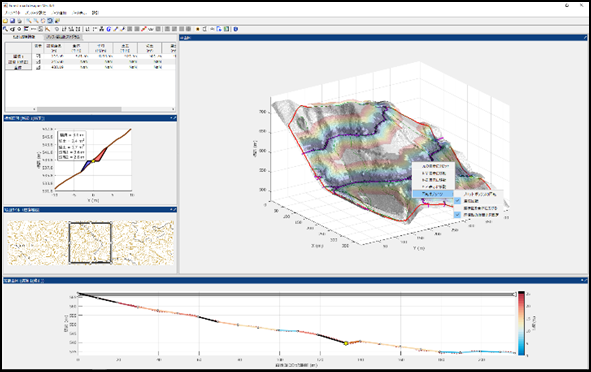The height and width of the screenshot is (372, 591).
Task: Open the rightmost menu in the menu bar
Action: coord(95,13)
